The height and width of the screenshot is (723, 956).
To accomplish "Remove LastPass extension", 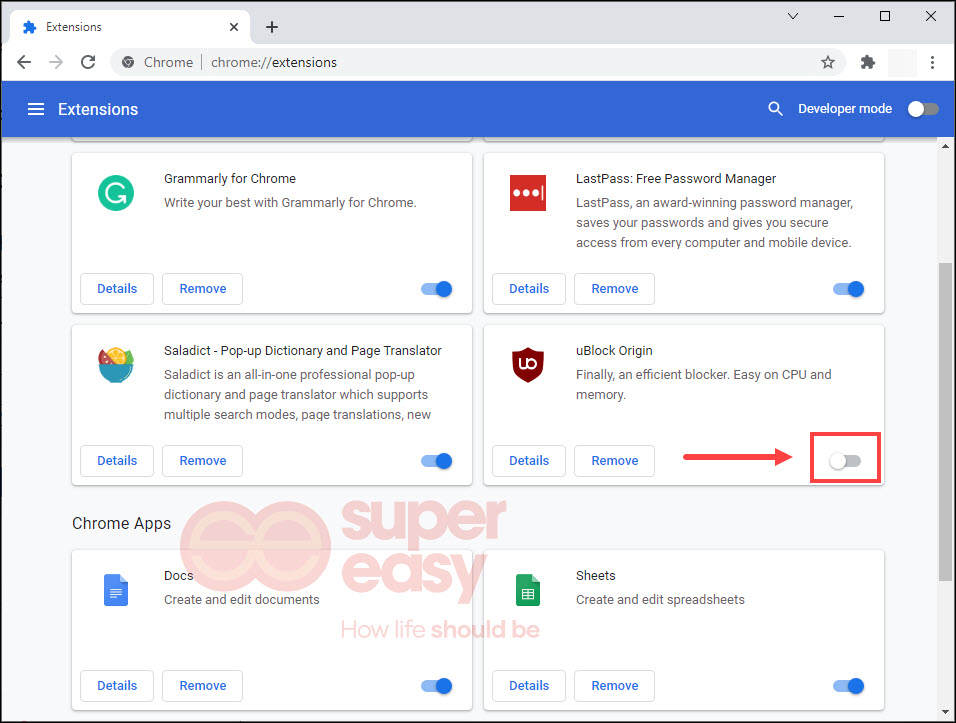I will [615, 289].
